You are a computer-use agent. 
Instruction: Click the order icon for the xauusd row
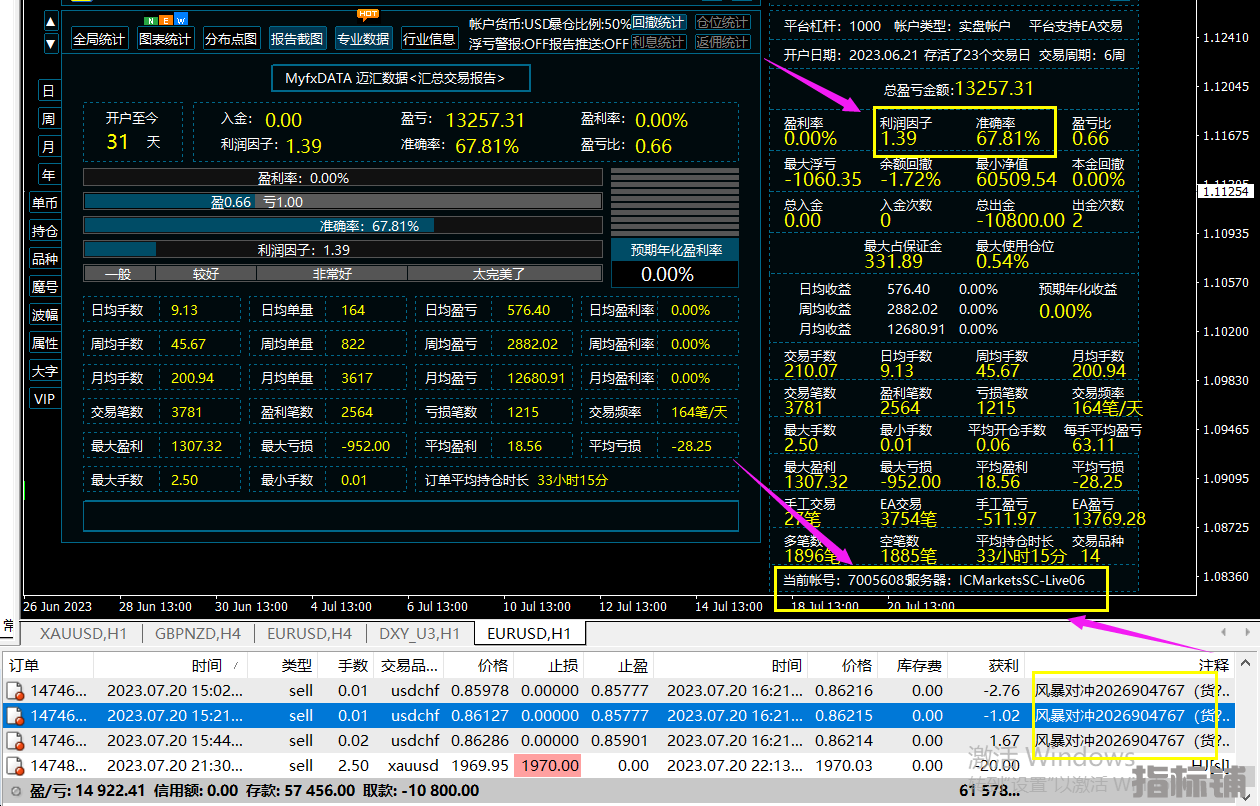[x=15, y=766]
